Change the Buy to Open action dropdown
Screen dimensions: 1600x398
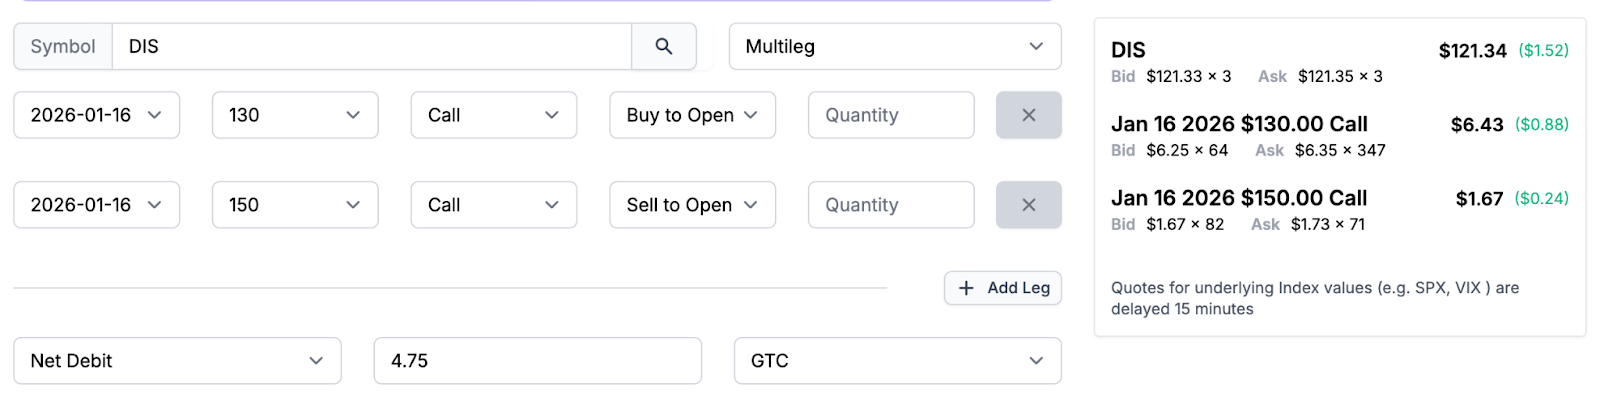click(692, 115)
